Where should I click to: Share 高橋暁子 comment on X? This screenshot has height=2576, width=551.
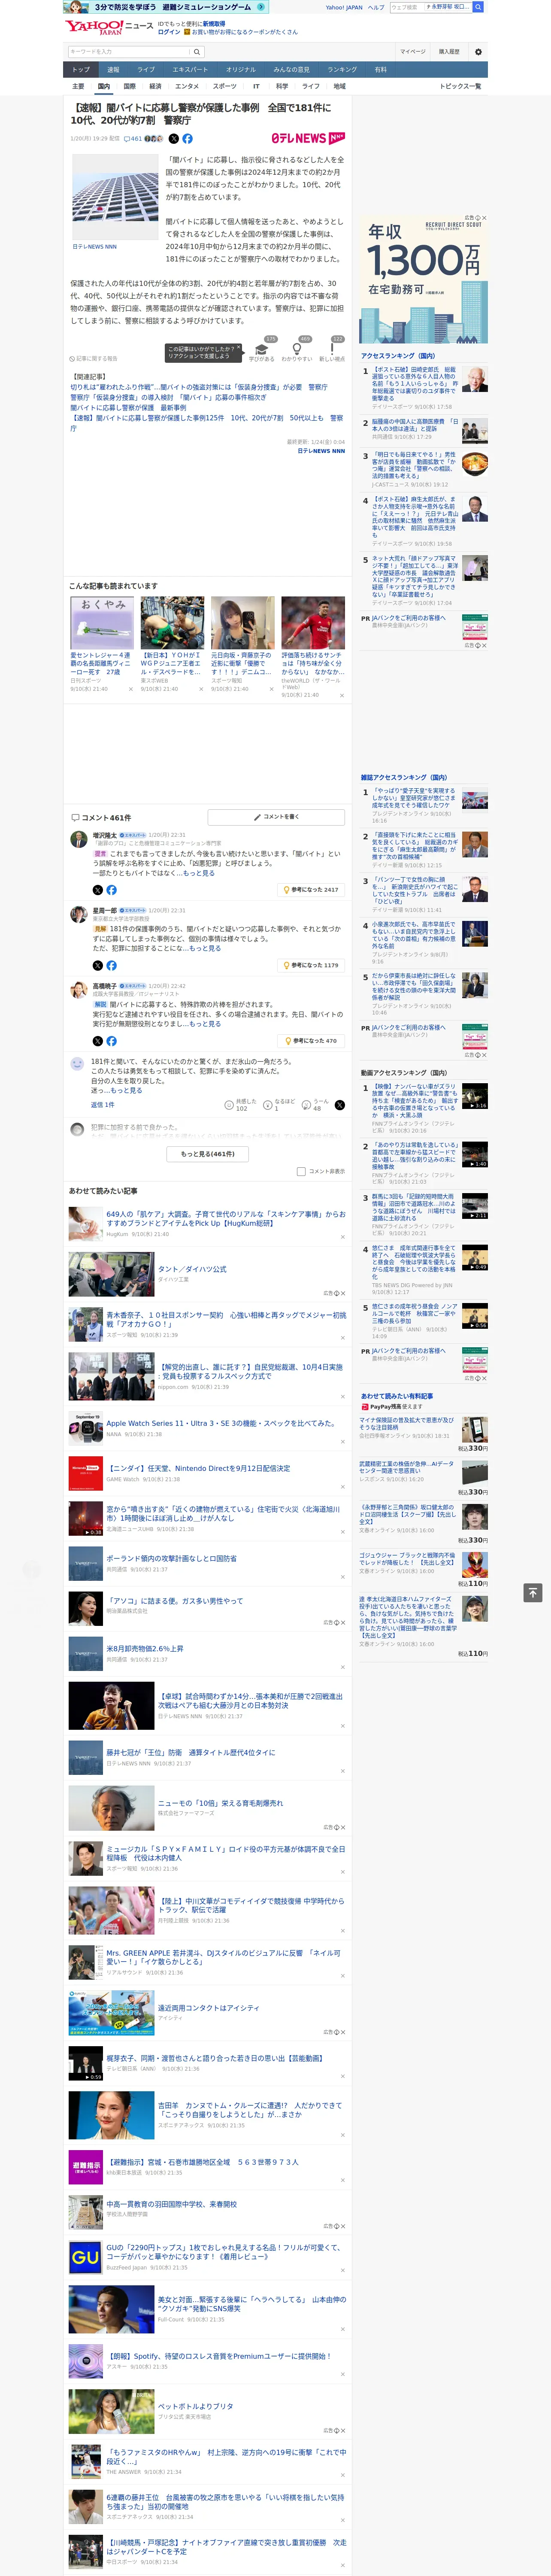click(98, 1041)
